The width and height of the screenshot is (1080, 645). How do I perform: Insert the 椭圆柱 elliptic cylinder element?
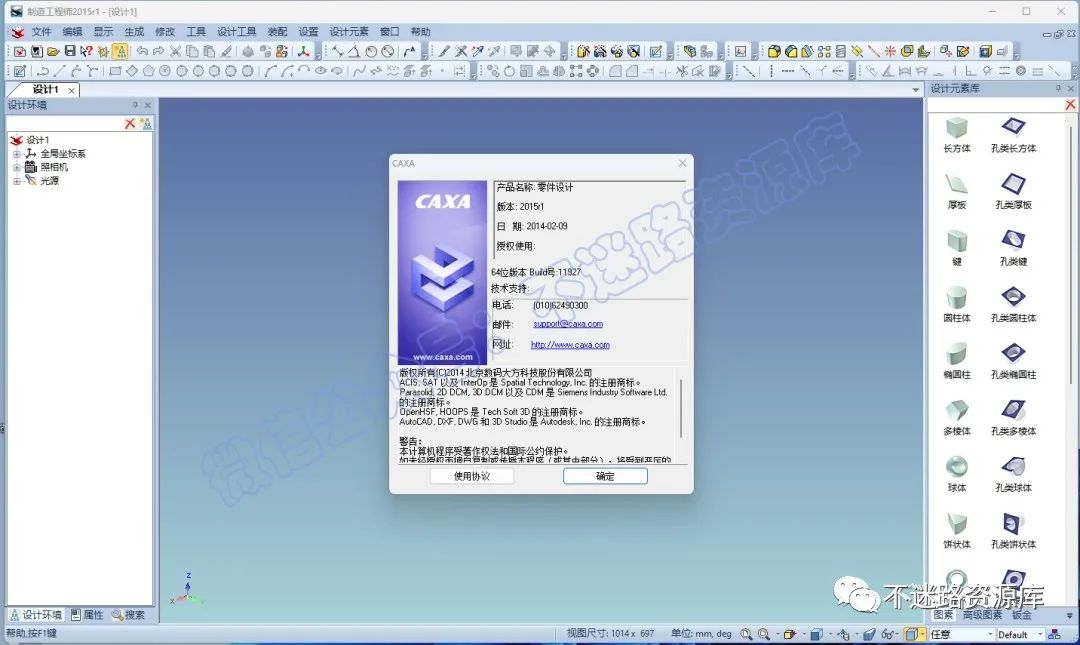coord(957,360)
